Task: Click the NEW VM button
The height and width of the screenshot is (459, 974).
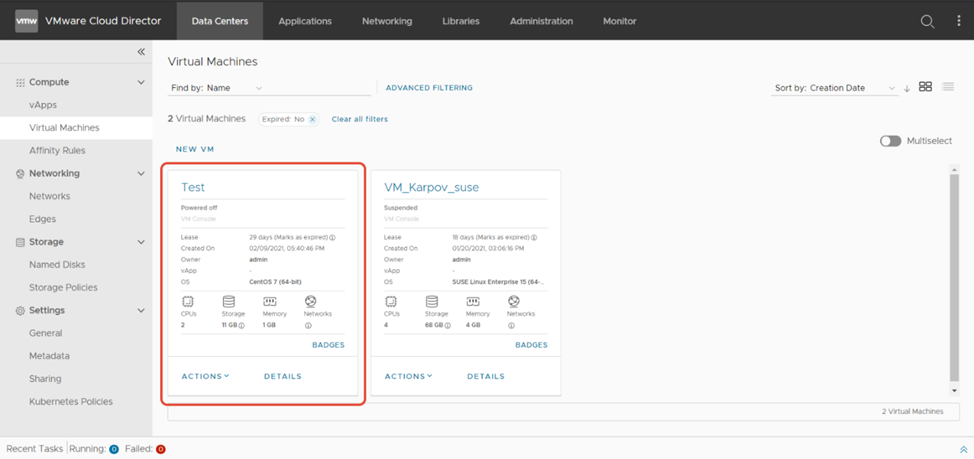Action: pyautogui.click(x=195, y=149)
